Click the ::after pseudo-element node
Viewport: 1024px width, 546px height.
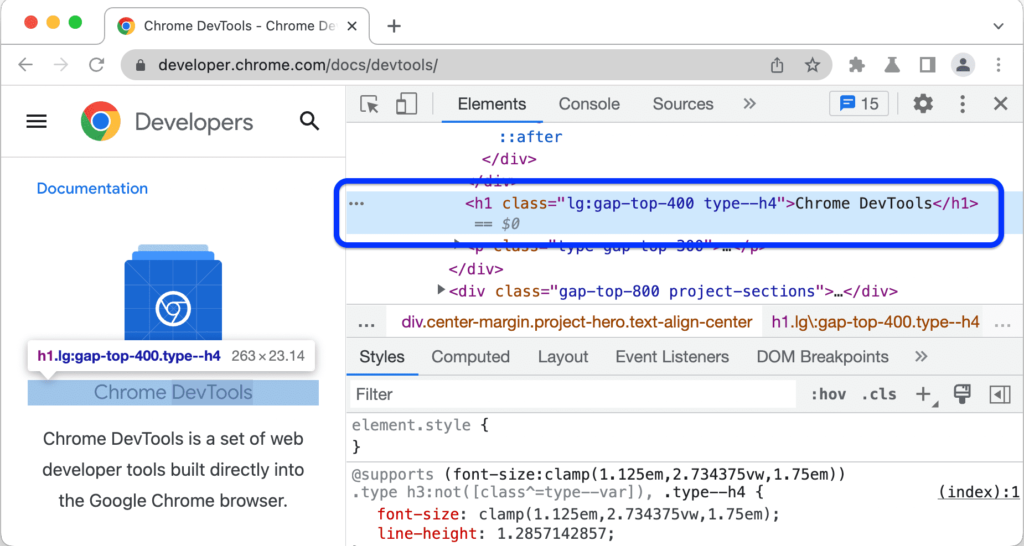530,137
